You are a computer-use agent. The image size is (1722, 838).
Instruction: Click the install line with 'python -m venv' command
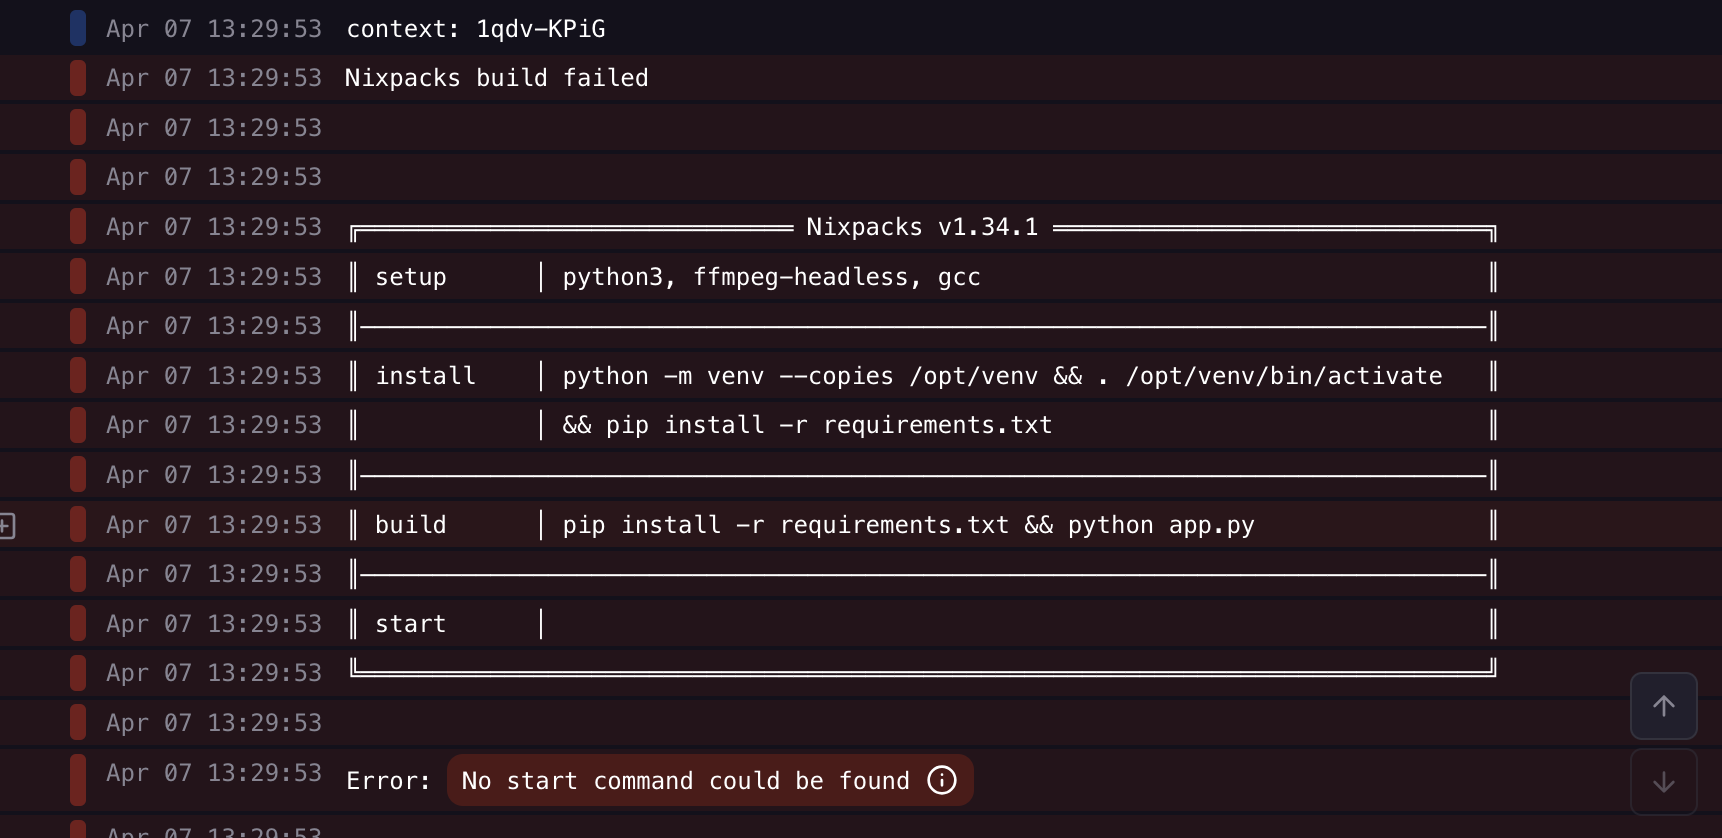tap(1001, 376)
